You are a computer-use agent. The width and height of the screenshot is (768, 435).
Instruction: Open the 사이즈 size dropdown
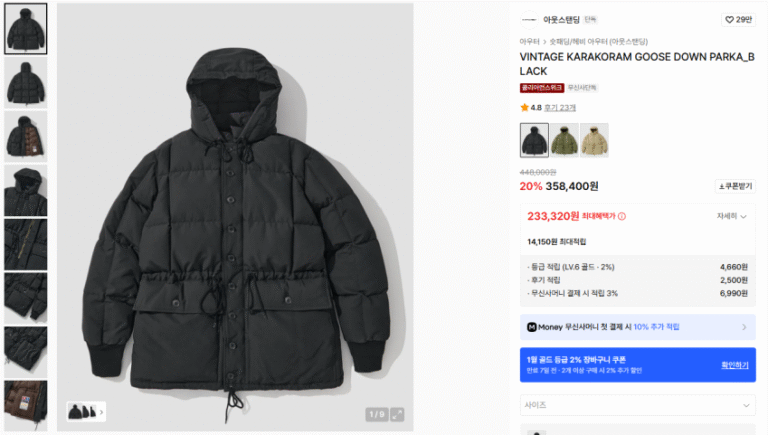pyautogui.click(x=637, y=405)
